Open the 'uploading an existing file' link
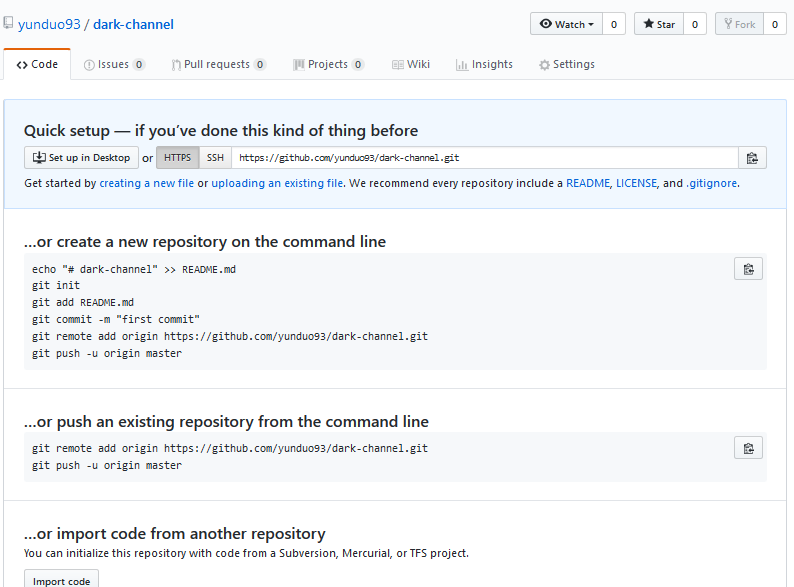 pyautogui.click(x=277, y=184)
